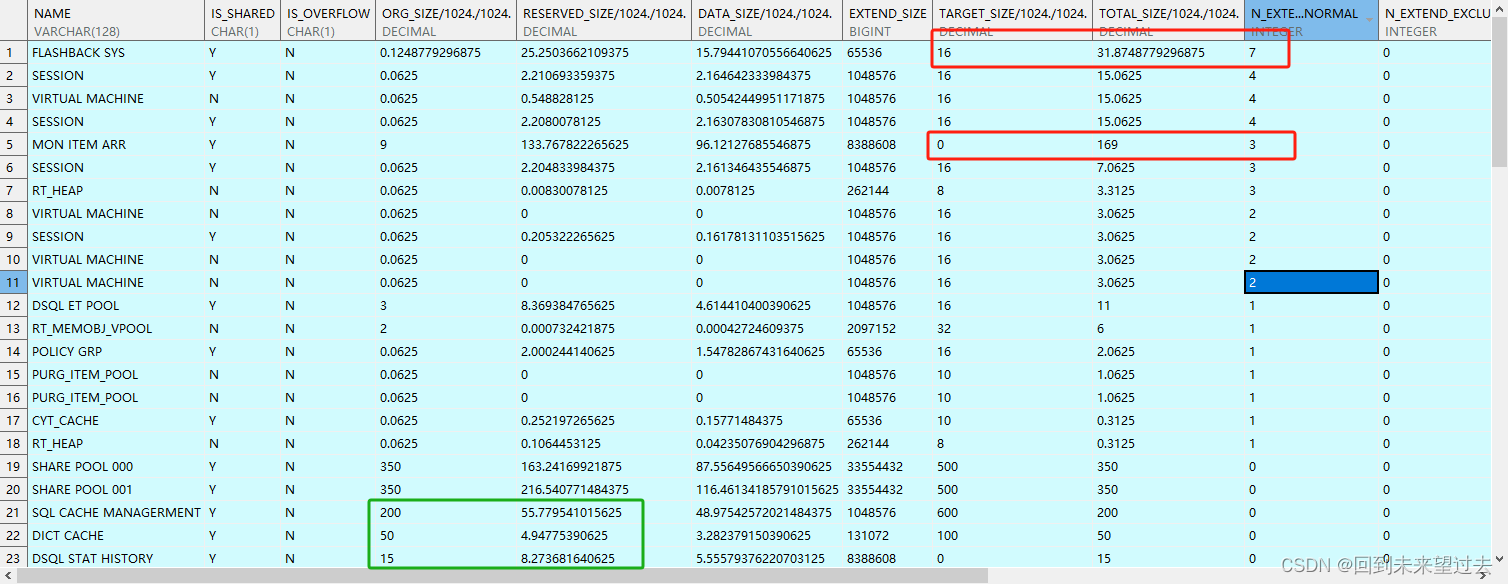Select the ORG_SIZE/1024./1024. column header
The width and height of the screenshot is (1508, 584).
pos(446,22)
